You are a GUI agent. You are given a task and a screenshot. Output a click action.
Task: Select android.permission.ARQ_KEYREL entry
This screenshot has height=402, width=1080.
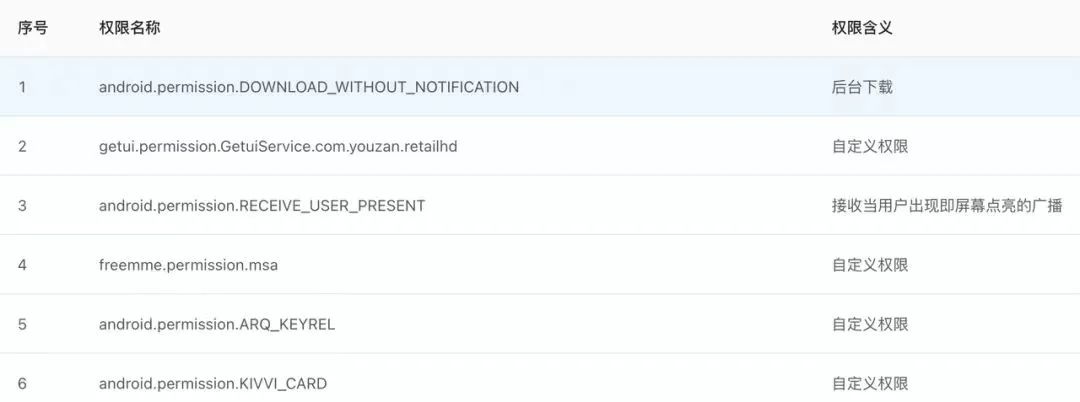tap(217, 324)
